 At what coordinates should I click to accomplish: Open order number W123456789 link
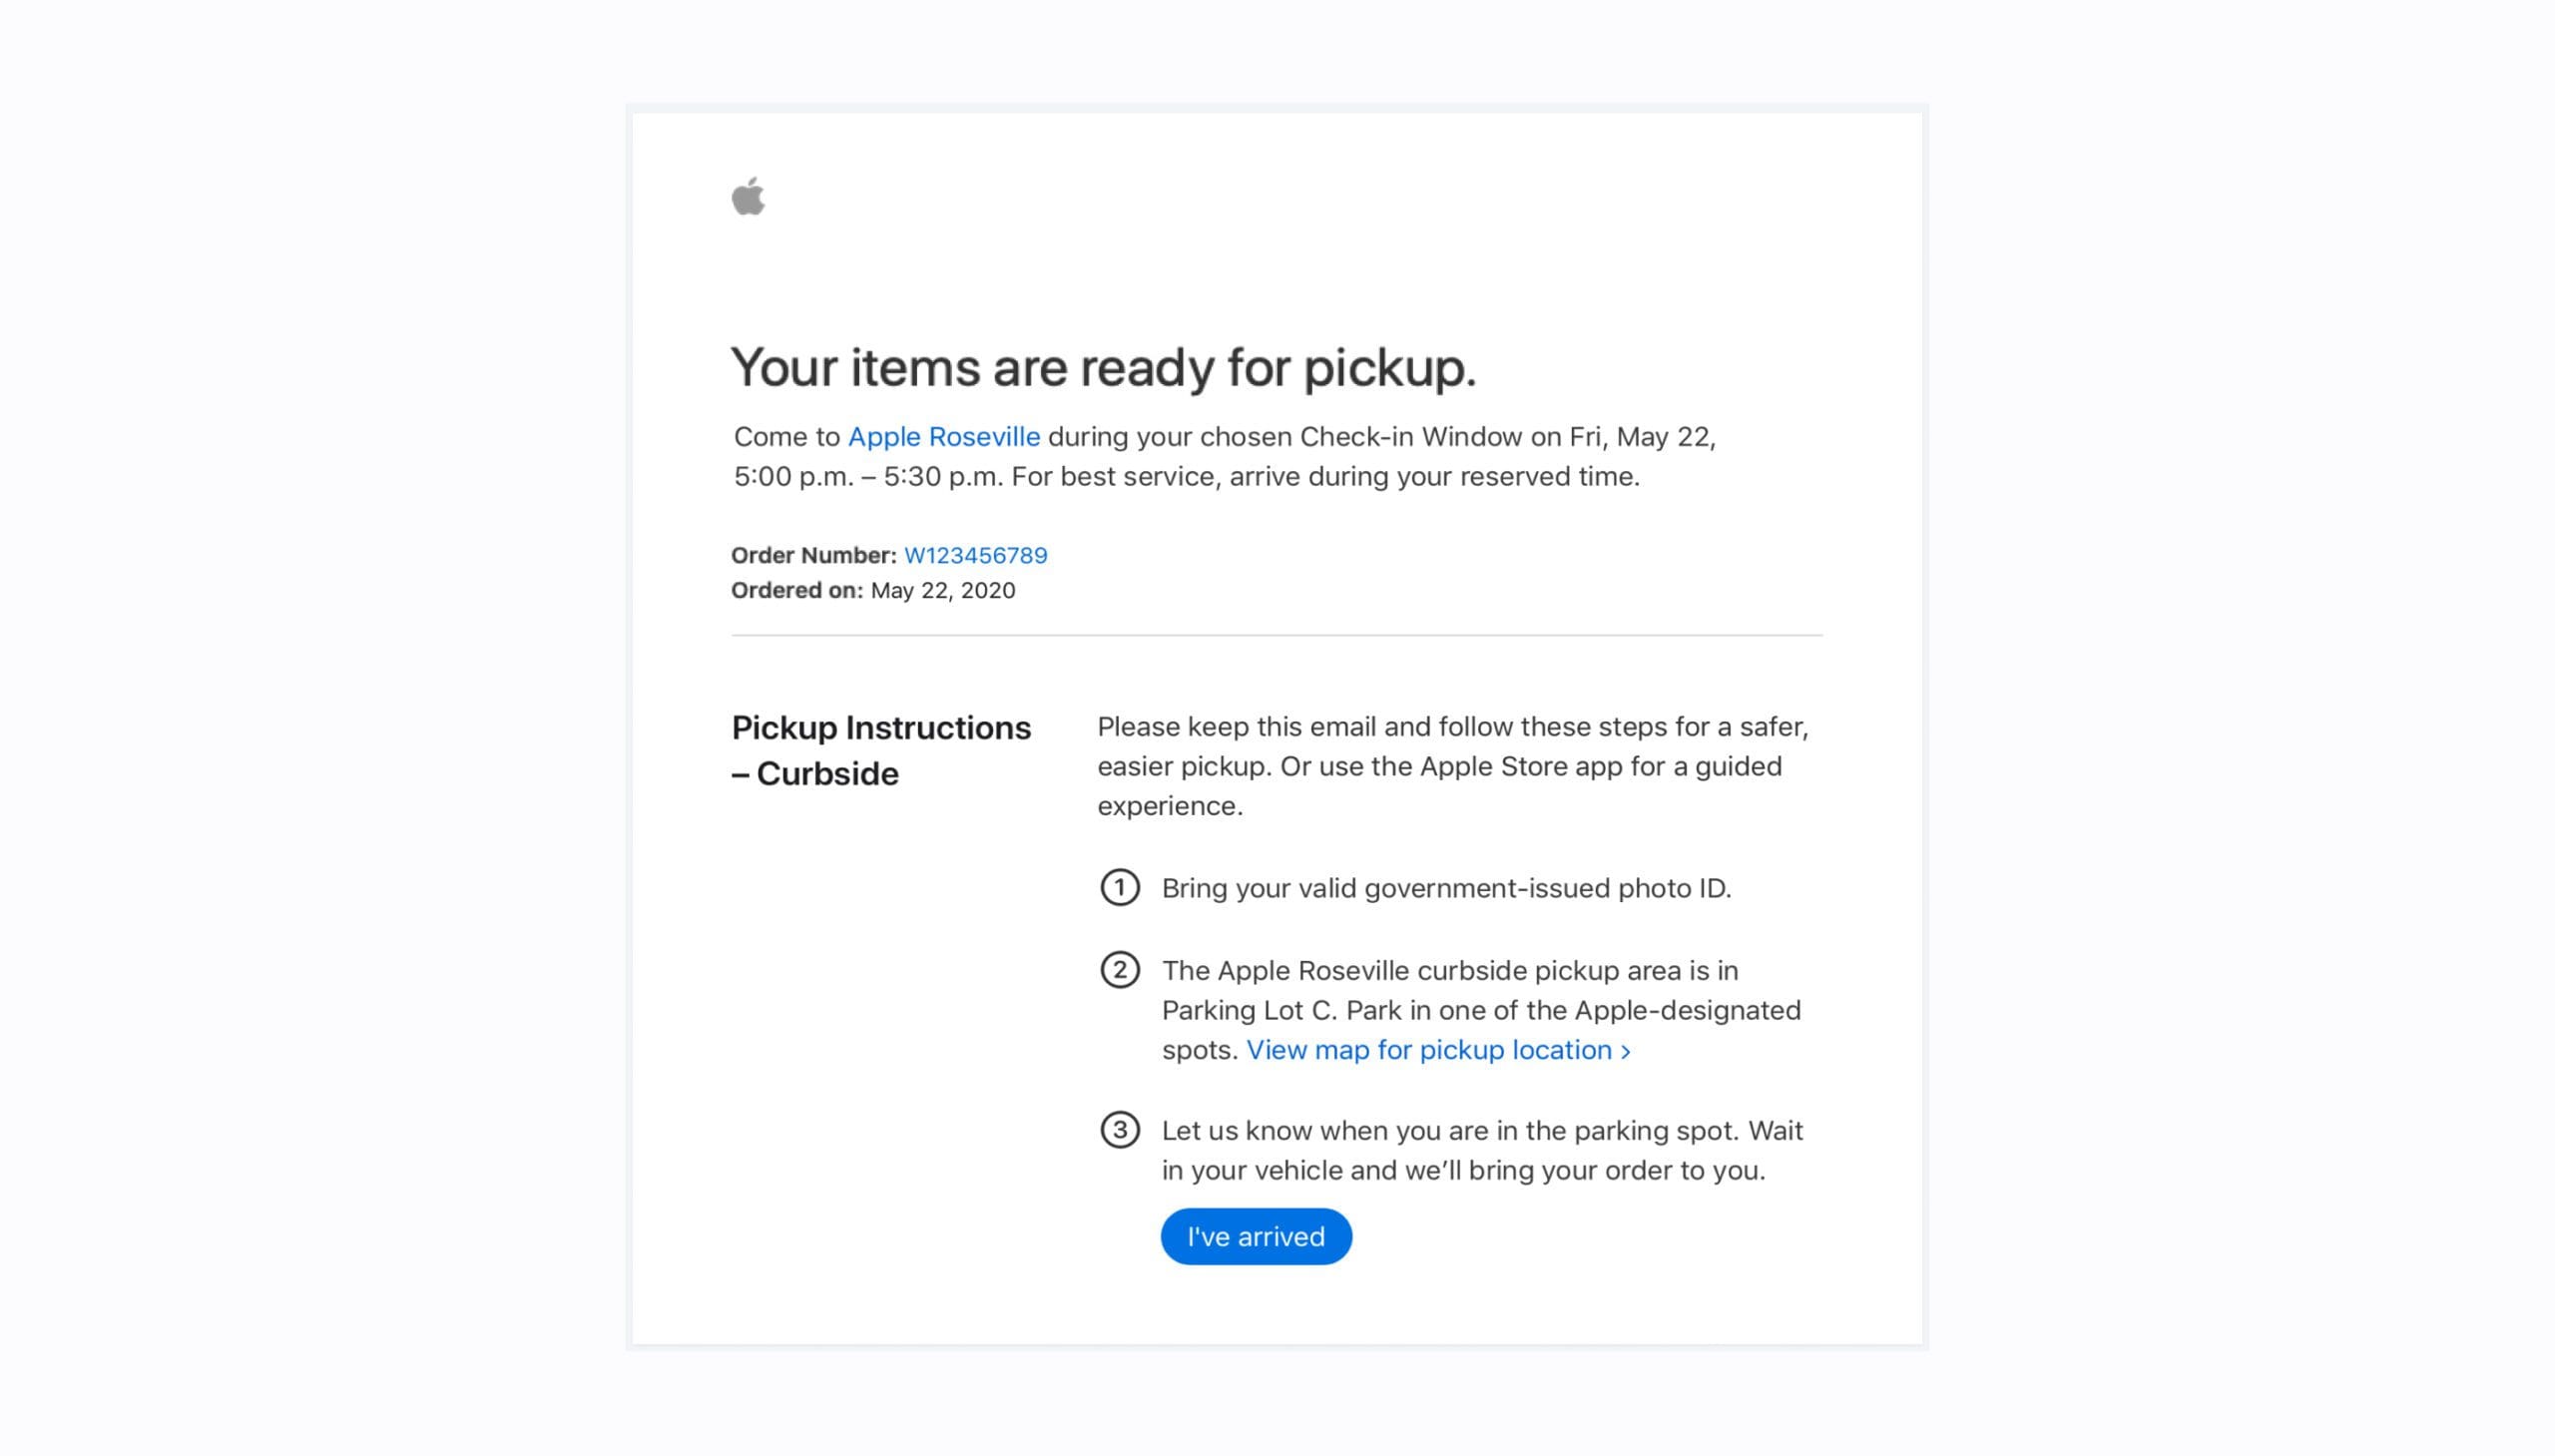tap(975, 555)
